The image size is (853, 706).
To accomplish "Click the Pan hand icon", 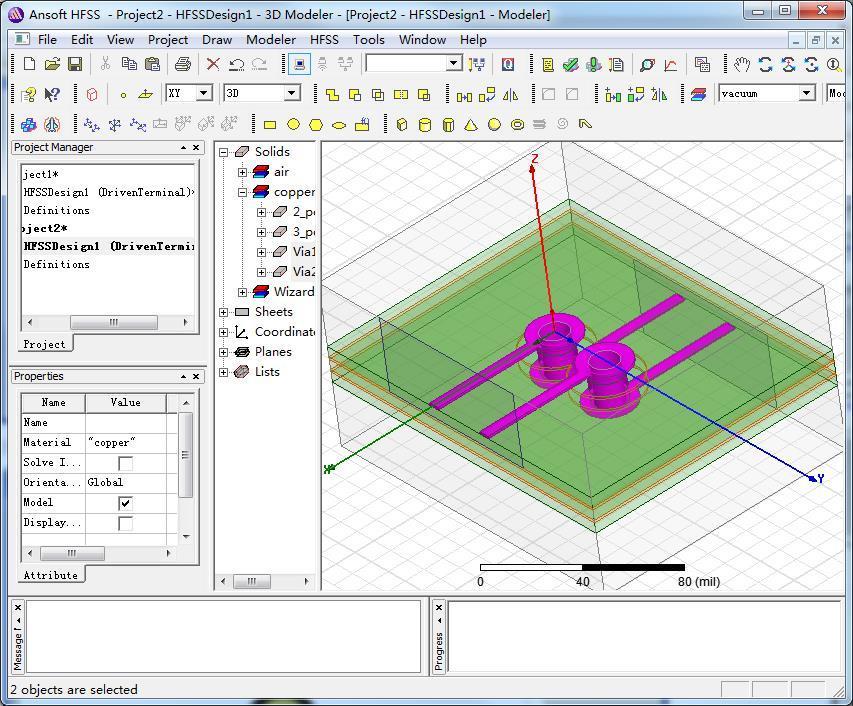I will 741,65.
